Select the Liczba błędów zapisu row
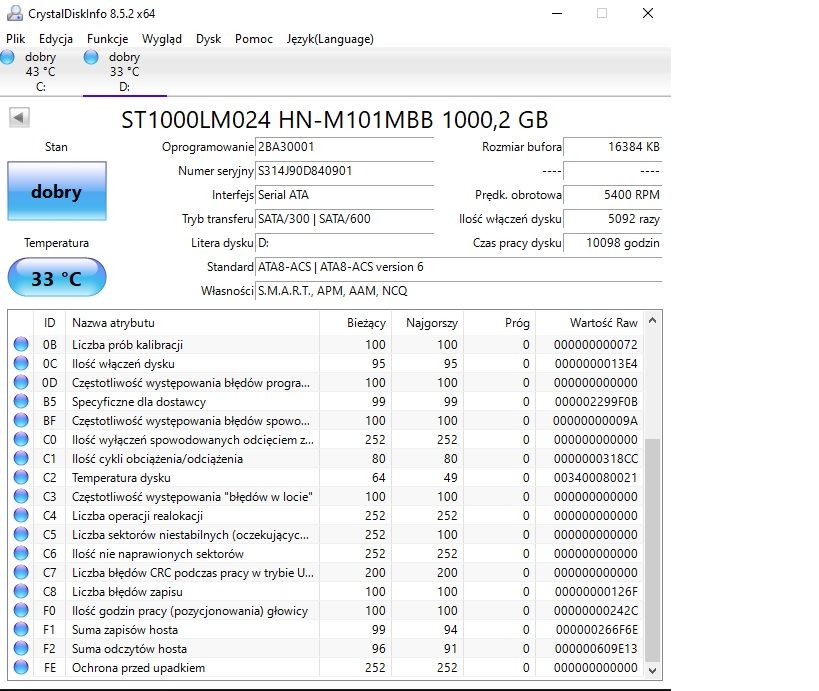The height and width of the screenshot is (691, 819). point(326,591)
